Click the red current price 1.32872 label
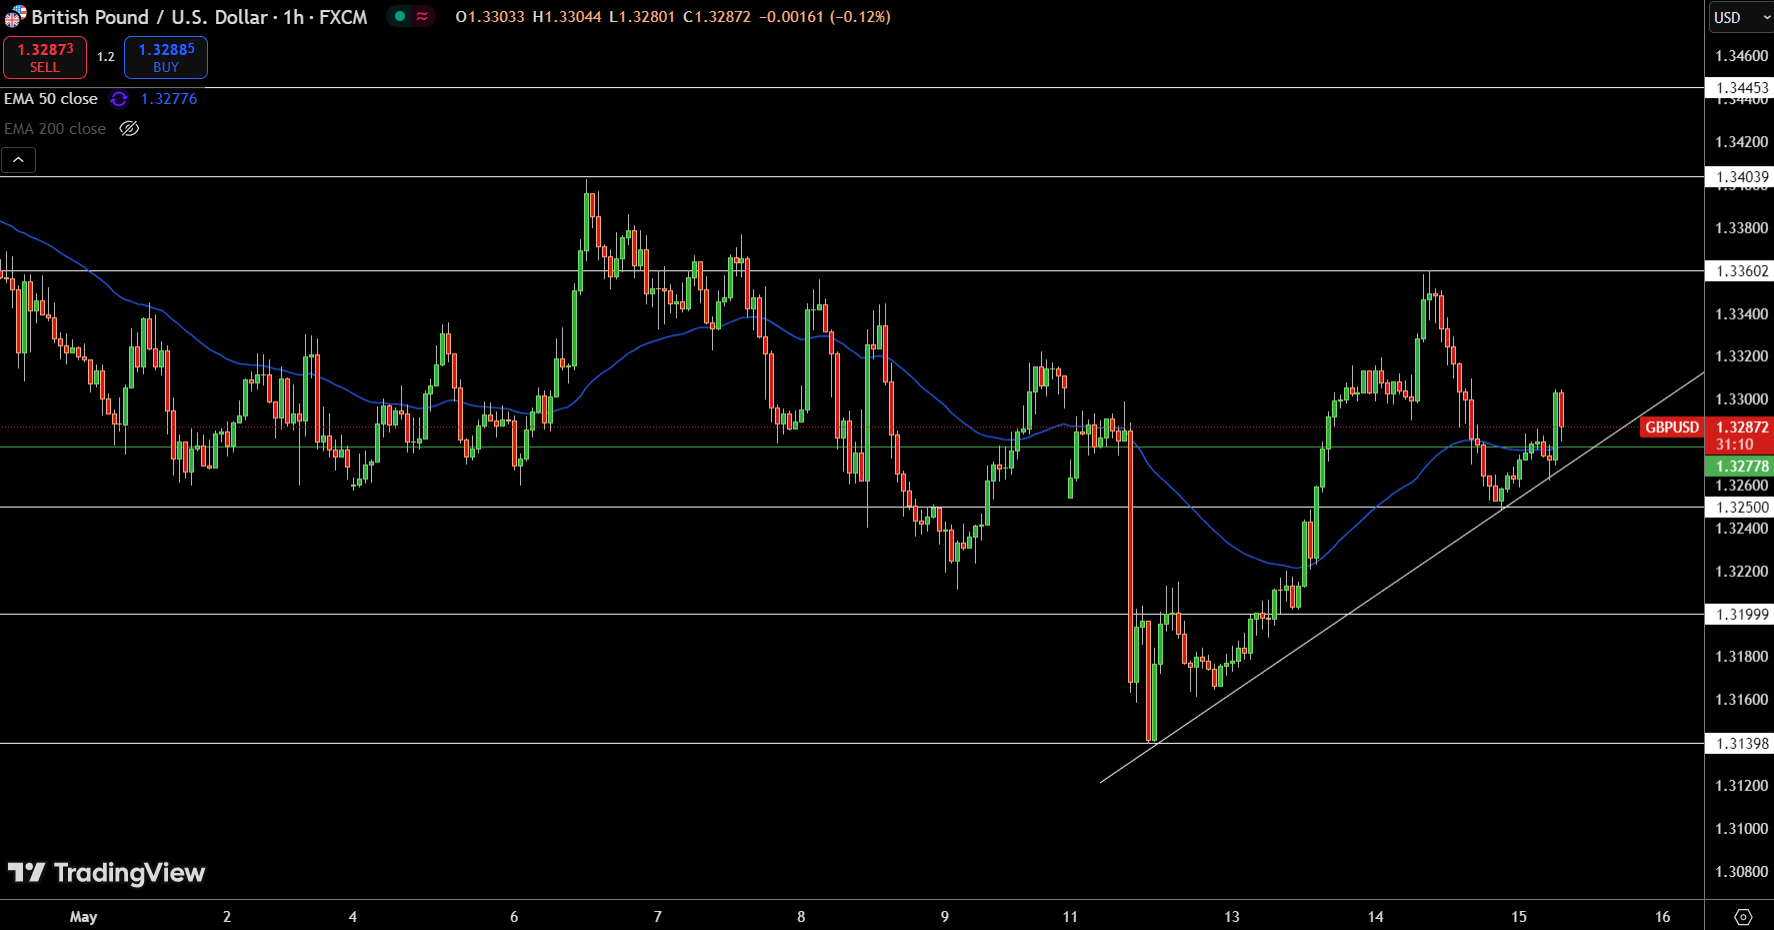 tap(1742, 427)
